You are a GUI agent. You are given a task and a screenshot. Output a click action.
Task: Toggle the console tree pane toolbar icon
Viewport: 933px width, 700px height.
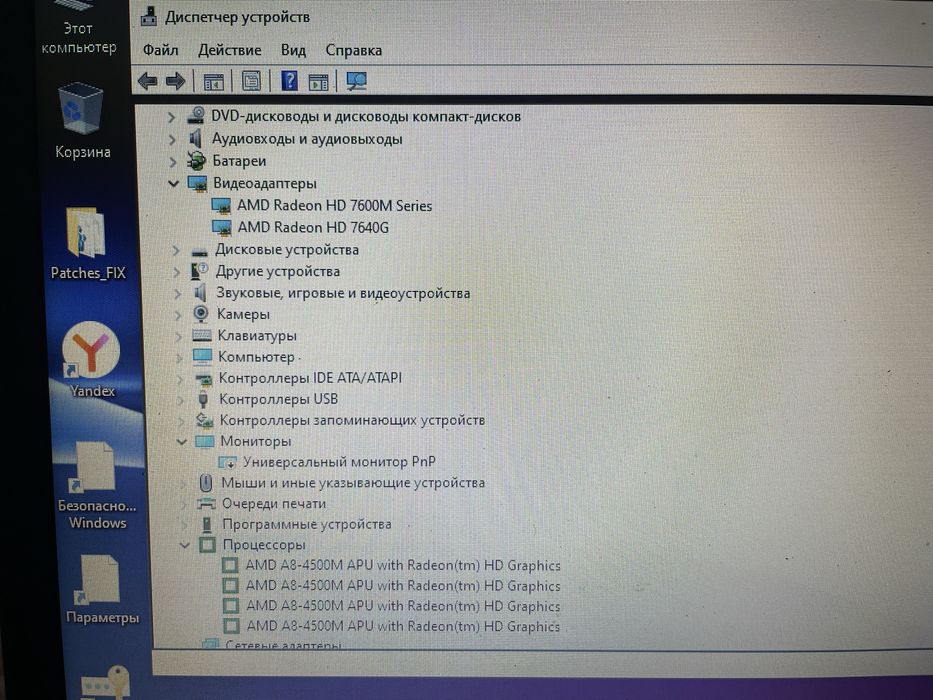(214, 82)
